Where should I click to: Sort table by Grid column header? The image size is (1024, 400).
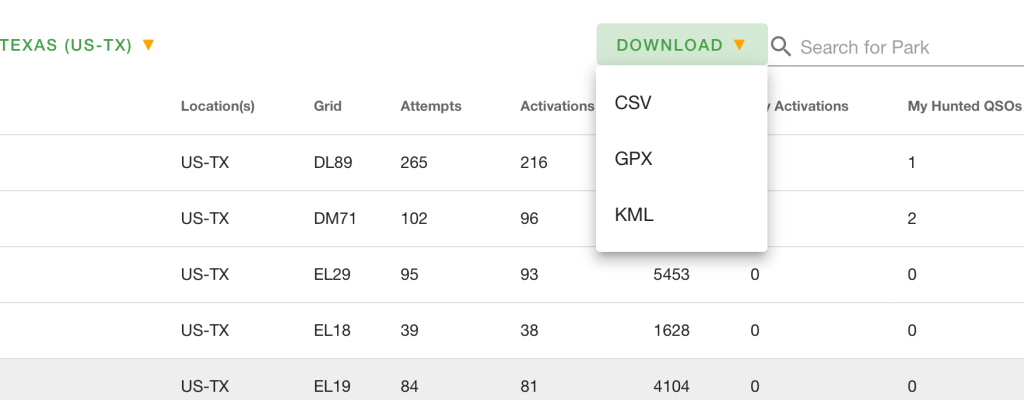327,106
